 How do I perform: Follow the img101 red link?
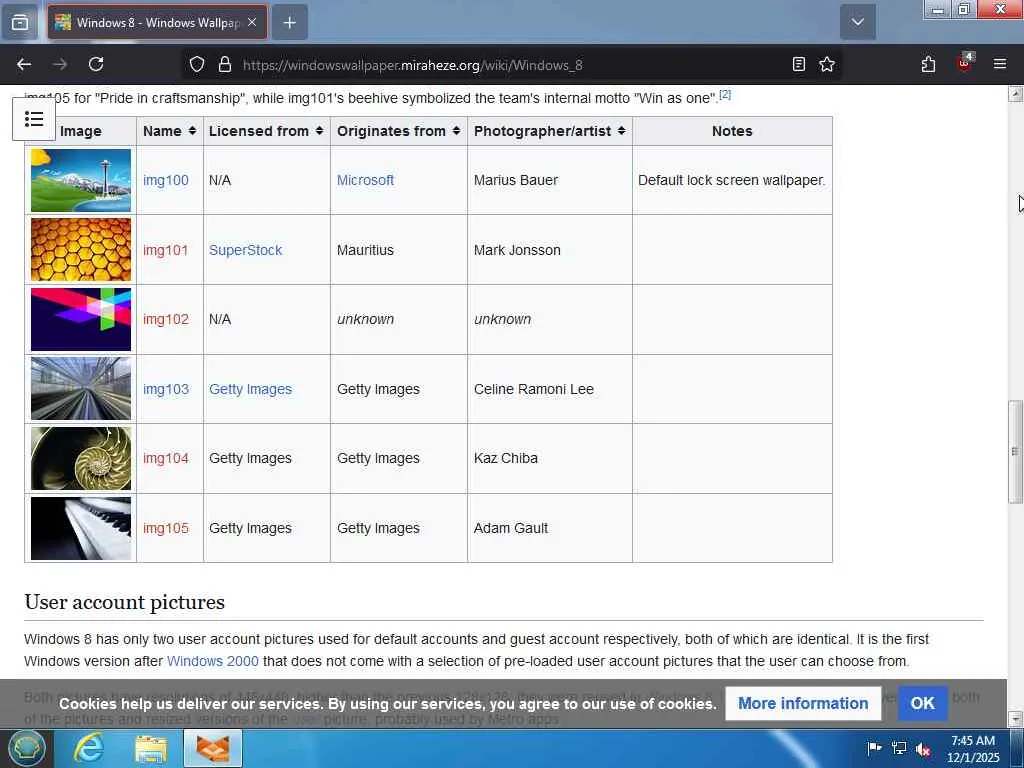tap(165, 250)
